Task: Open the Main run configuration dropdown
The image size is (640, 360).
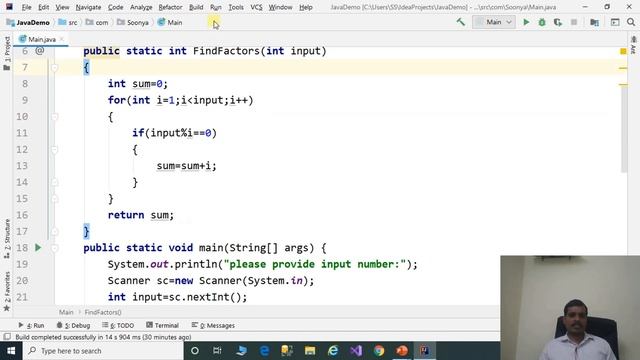Action: pos(494,22)
